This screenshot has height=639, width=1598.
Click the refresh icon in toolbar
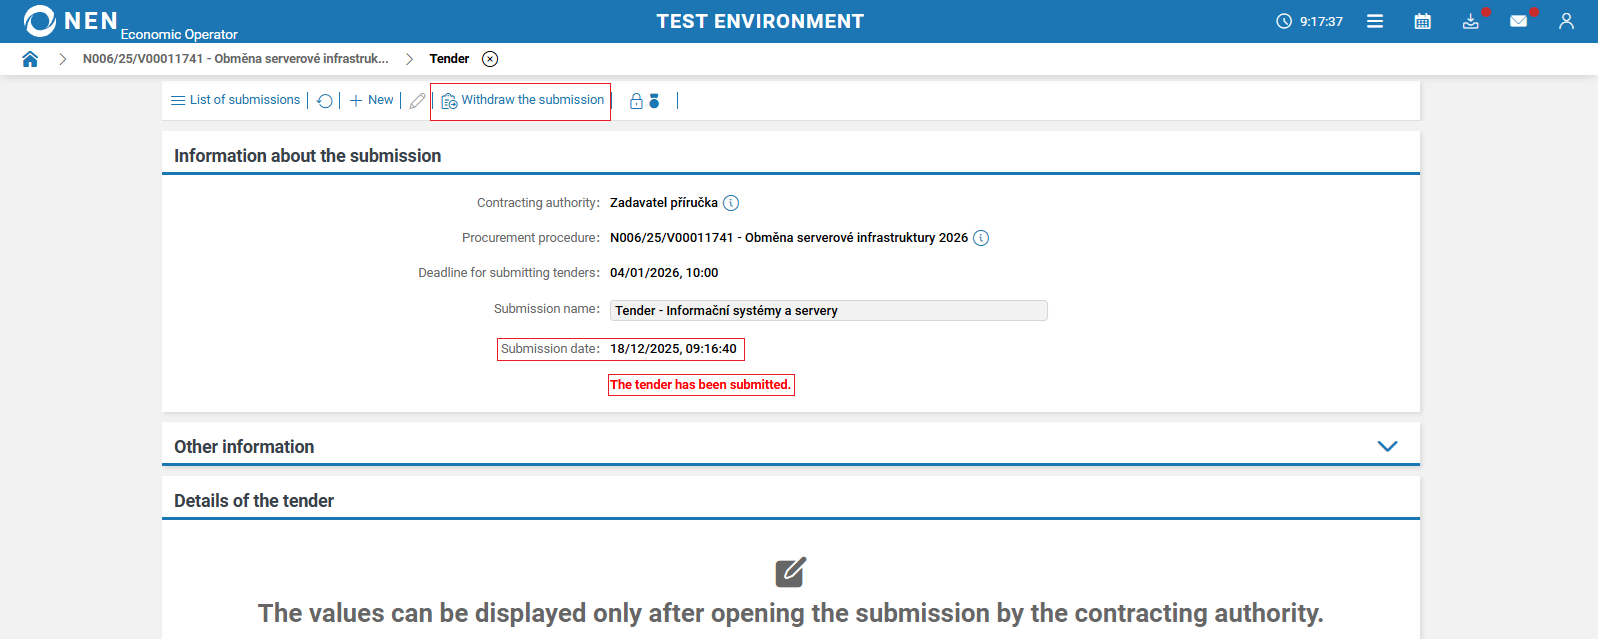coord(325,101)
